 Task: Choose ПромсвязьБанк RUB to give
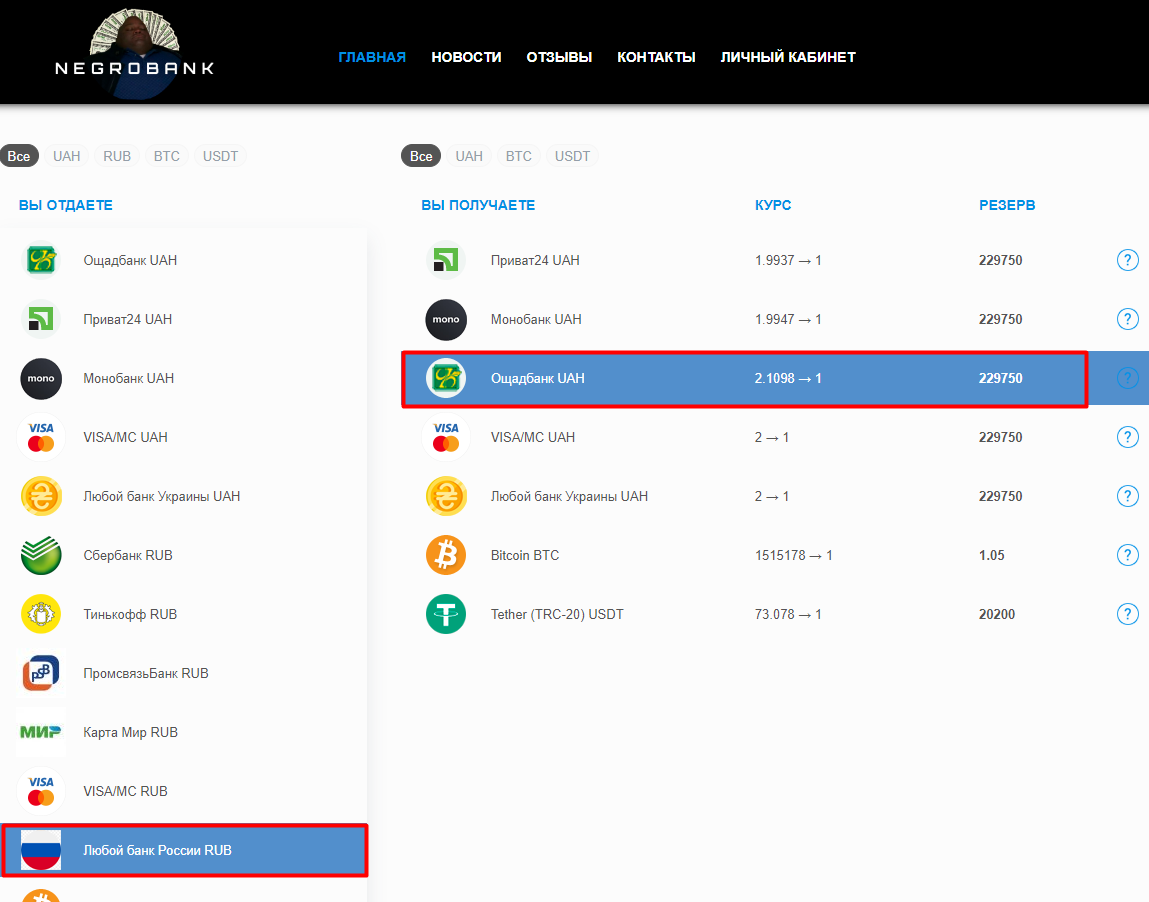[183, 673]
